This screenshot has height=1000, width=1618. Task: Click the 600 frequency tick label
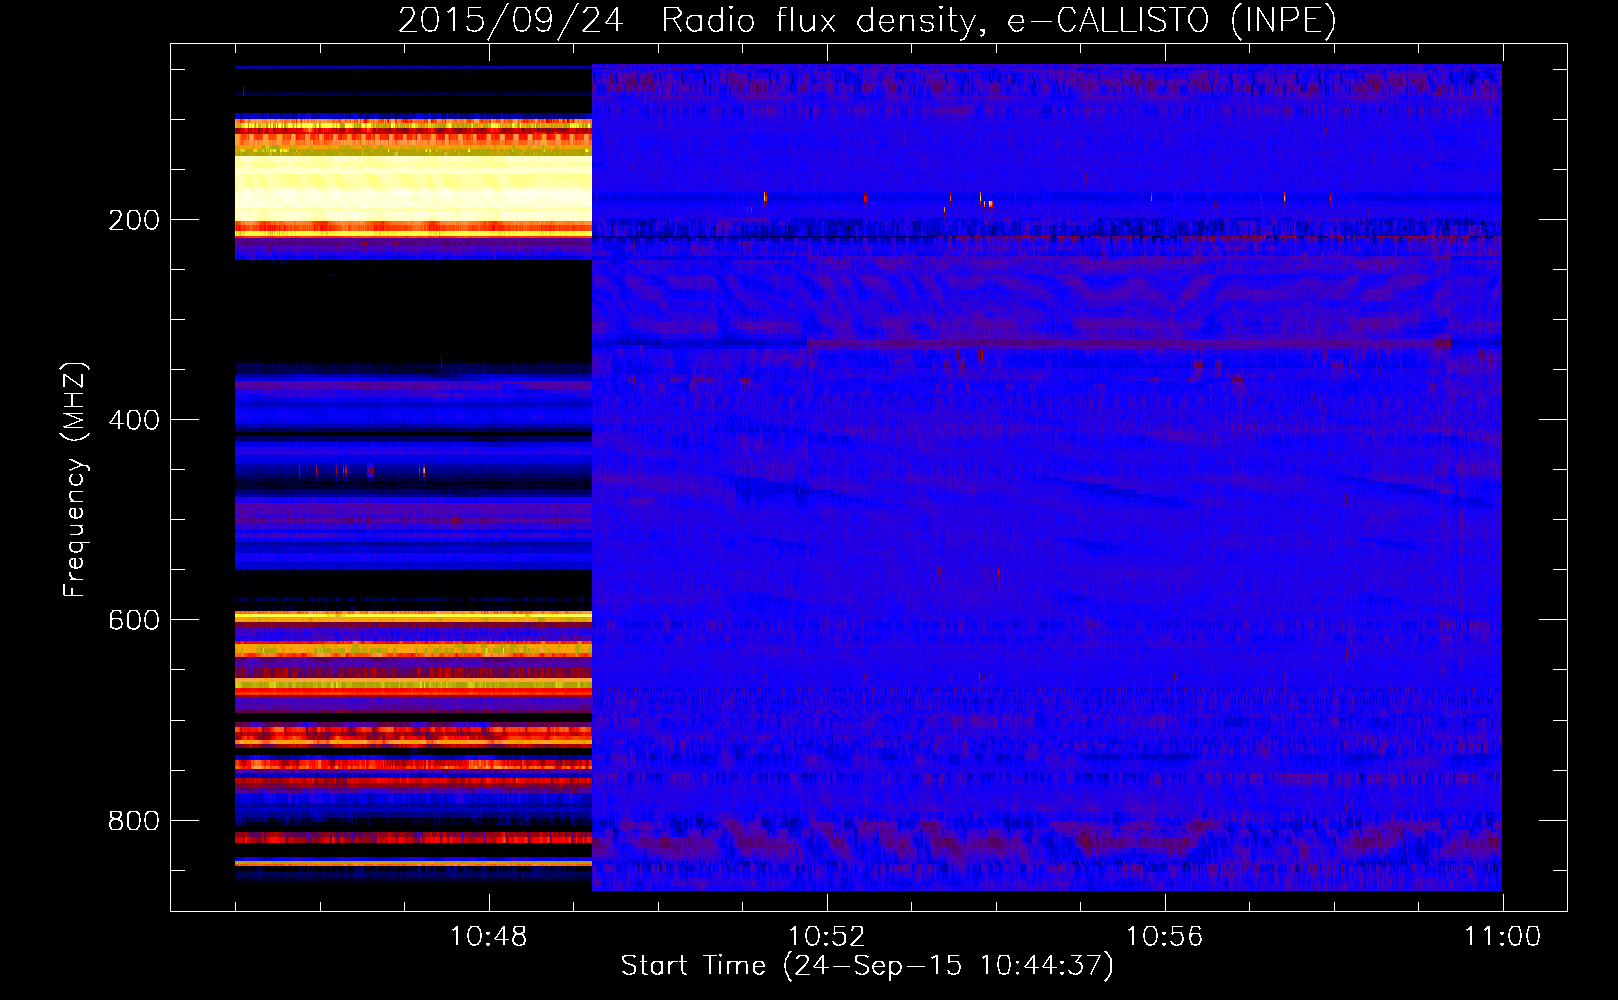coord(134,620)
